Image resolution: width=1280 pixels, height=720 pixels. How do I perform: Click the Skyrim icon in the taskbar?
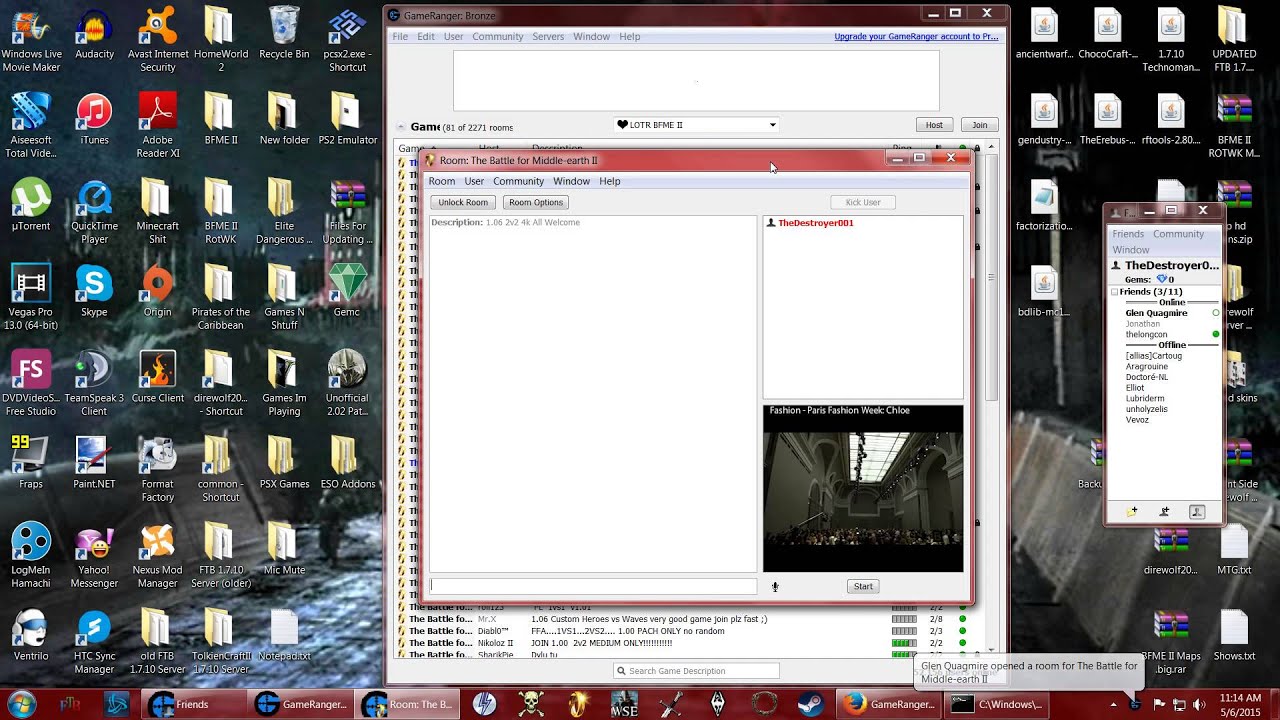[x=717, y=704]
